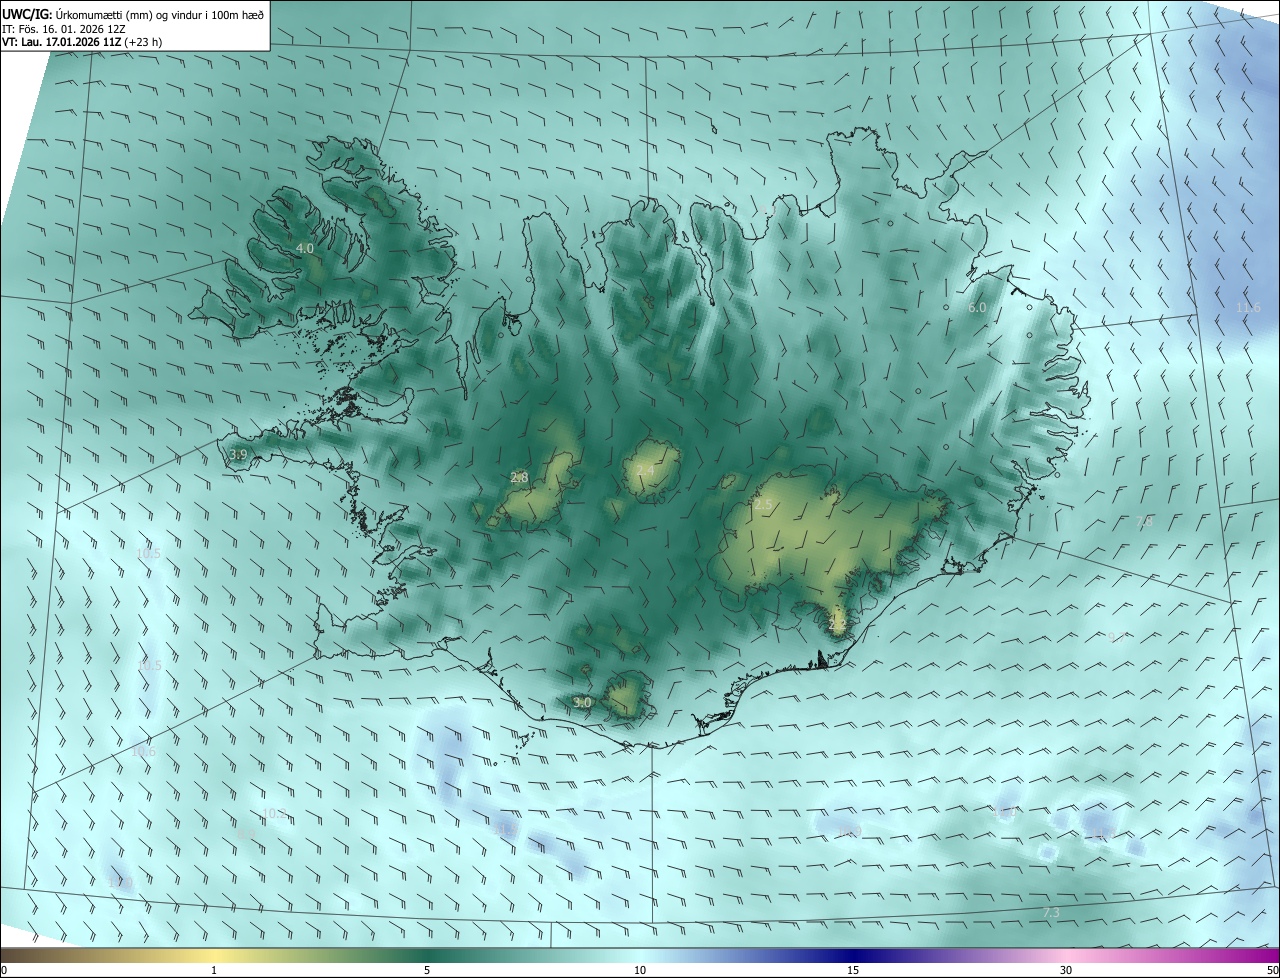Click the 3.9 value on the Snæfellsnes peninsula
This screenshot has height=978, width=1280.
click(238, 454)
